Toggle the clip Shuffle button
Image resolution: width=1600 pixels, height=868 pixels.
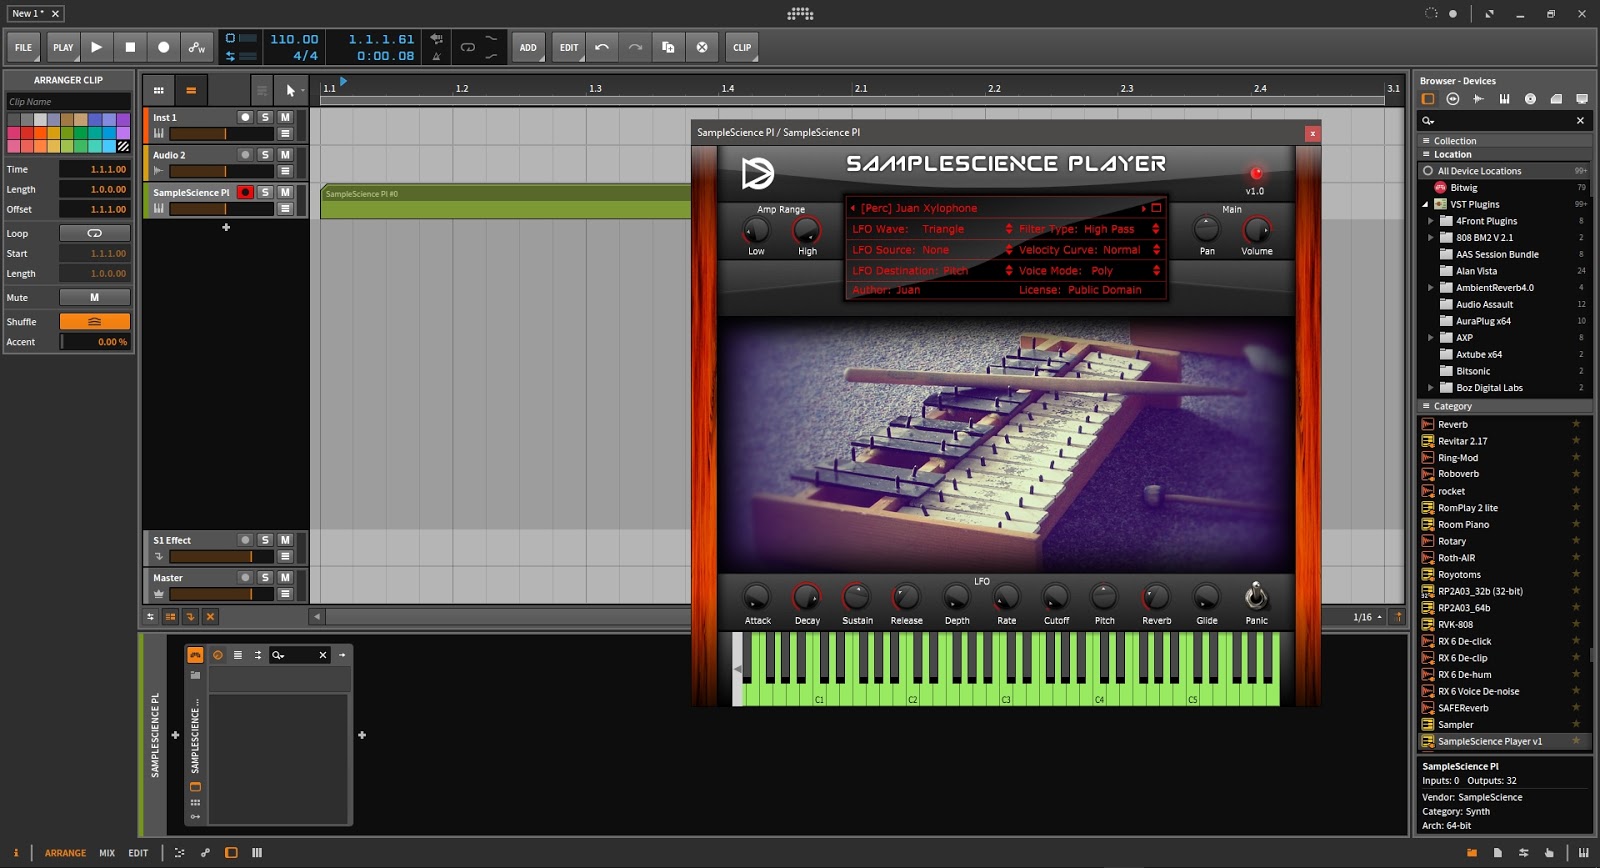click(x=94, y=321)
